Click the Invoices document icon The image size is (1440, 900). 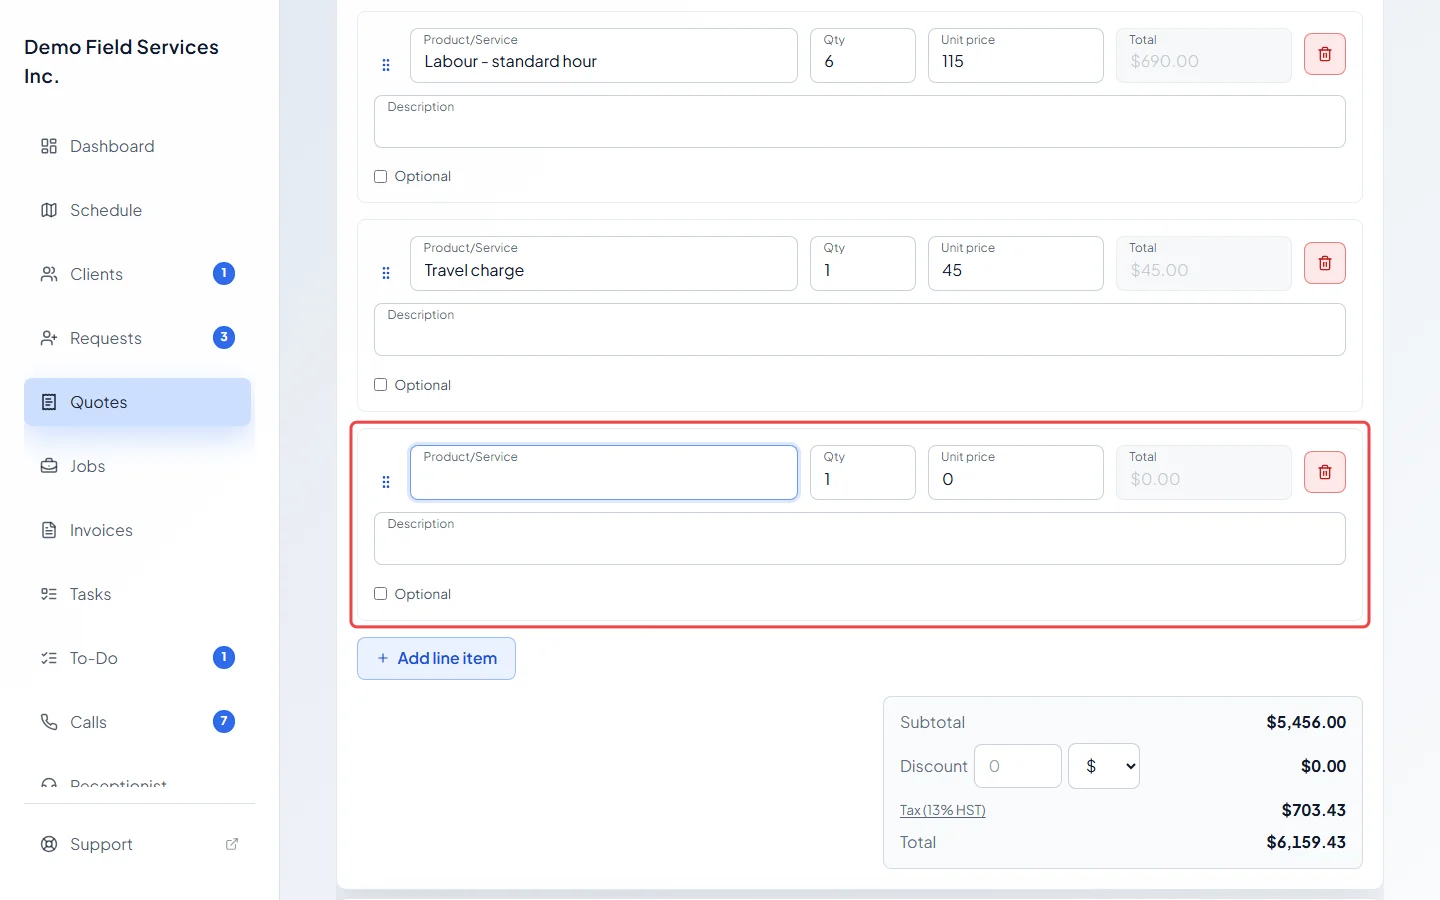tap(49, 530)
